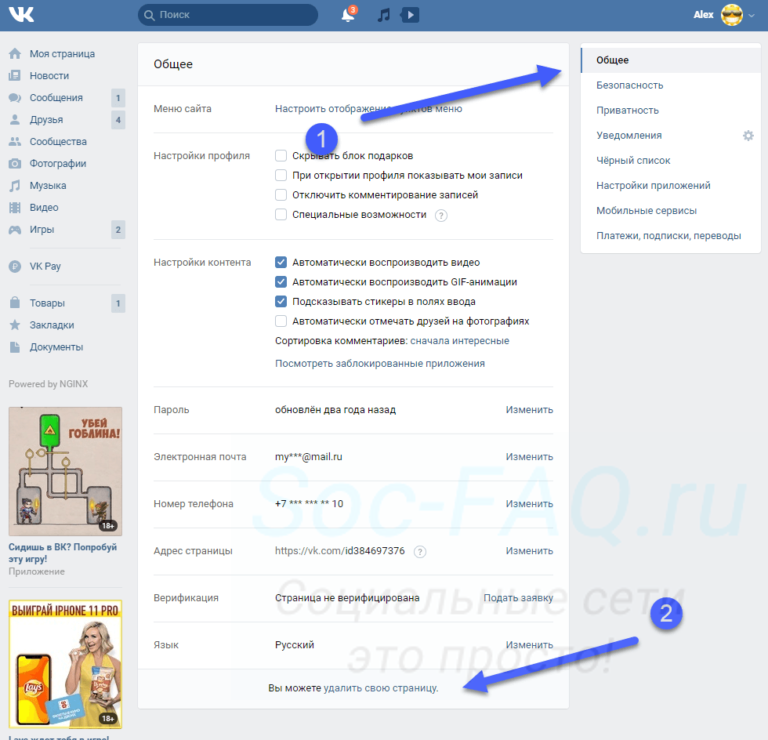Click the person icon beside Друзья
768x740 pixels.
coord(15,119)
